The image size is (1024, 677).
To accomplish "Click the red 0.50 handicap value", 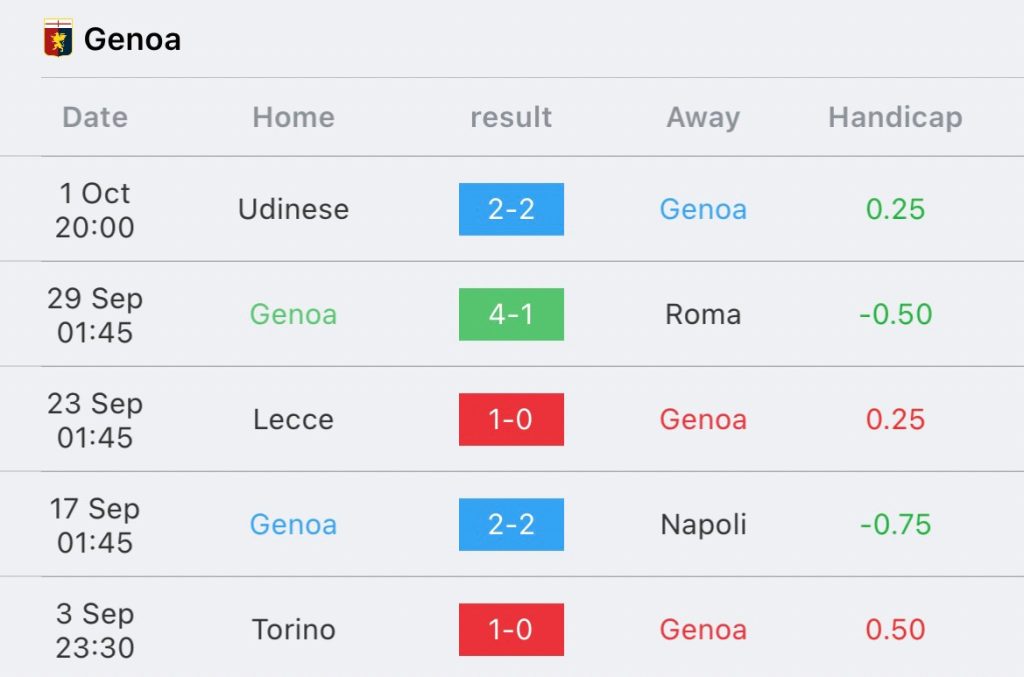I will point(895,630).
